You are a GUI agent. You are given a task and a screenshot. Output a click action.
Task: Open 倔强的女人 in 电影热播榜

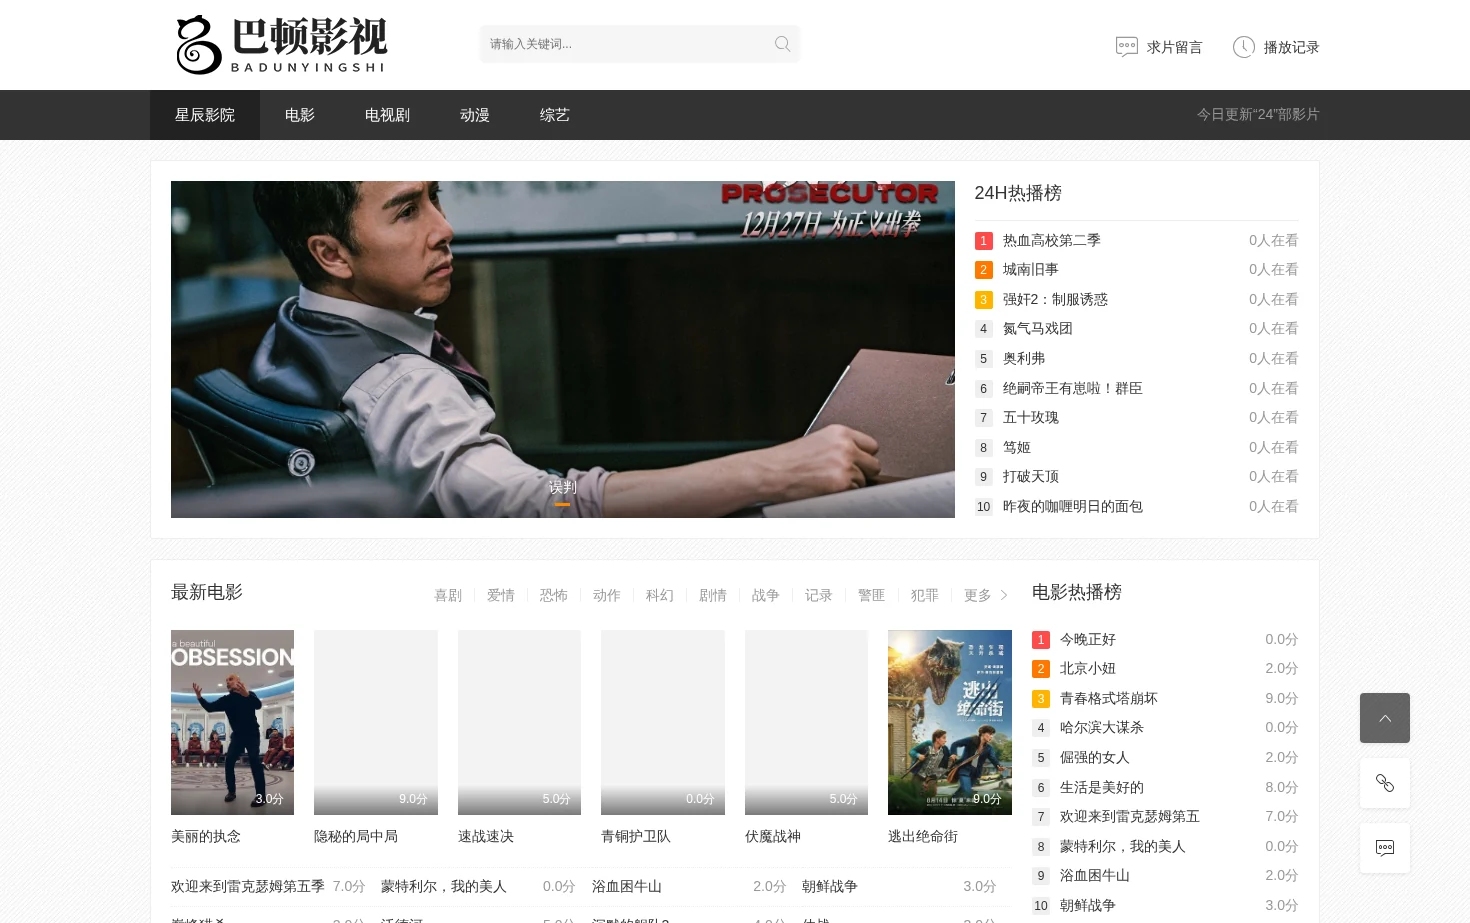[1095, 757]
